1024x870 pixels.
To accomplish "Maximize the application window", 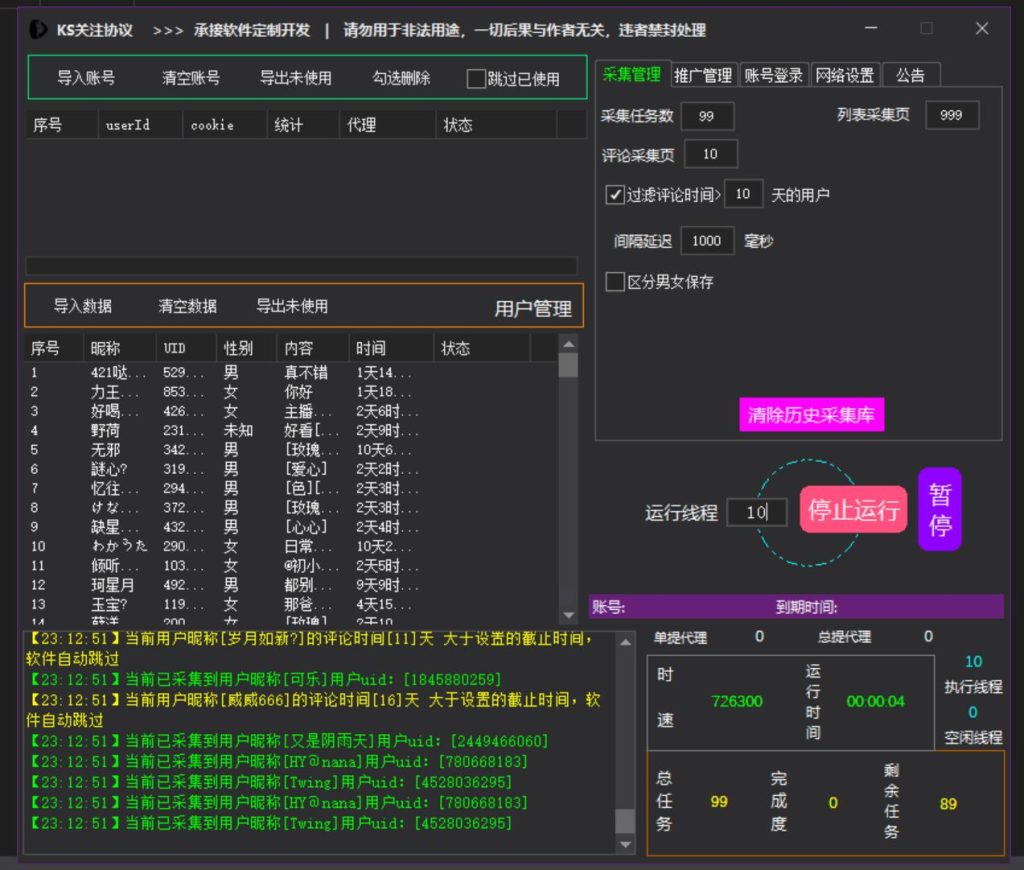I will click(926, 29).
